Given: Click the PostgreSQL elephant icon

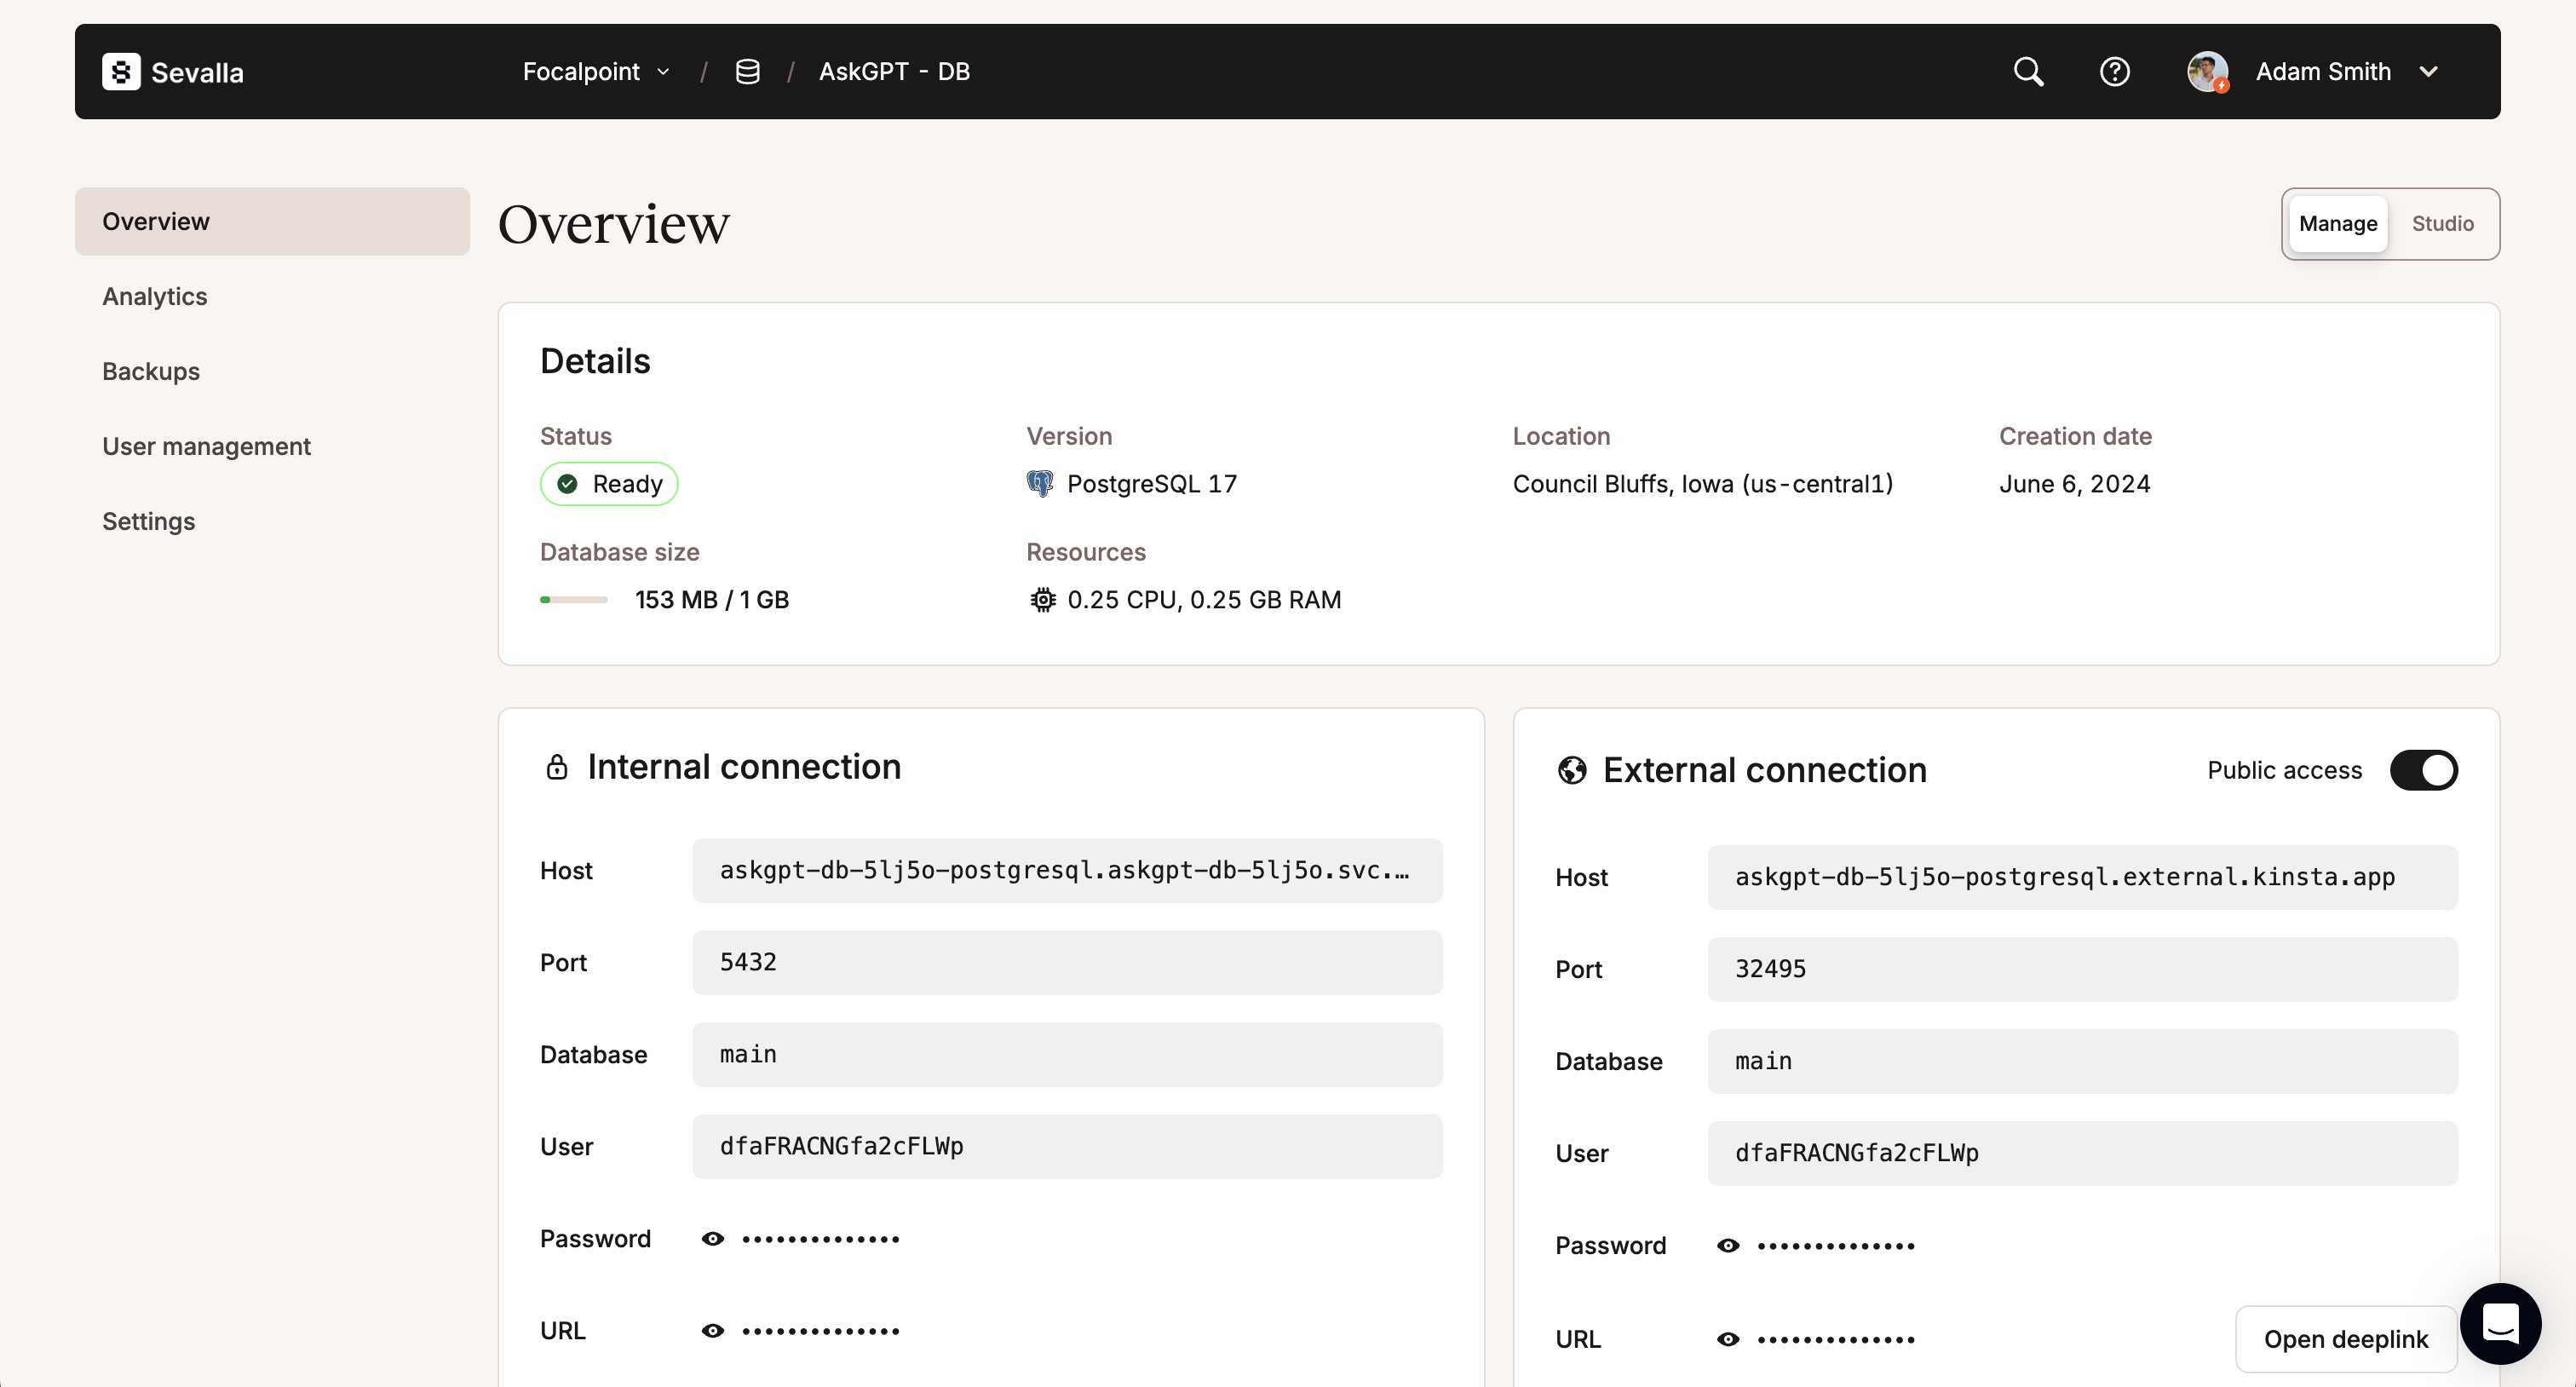Looking at the screenshot, I should [1040, 484].
